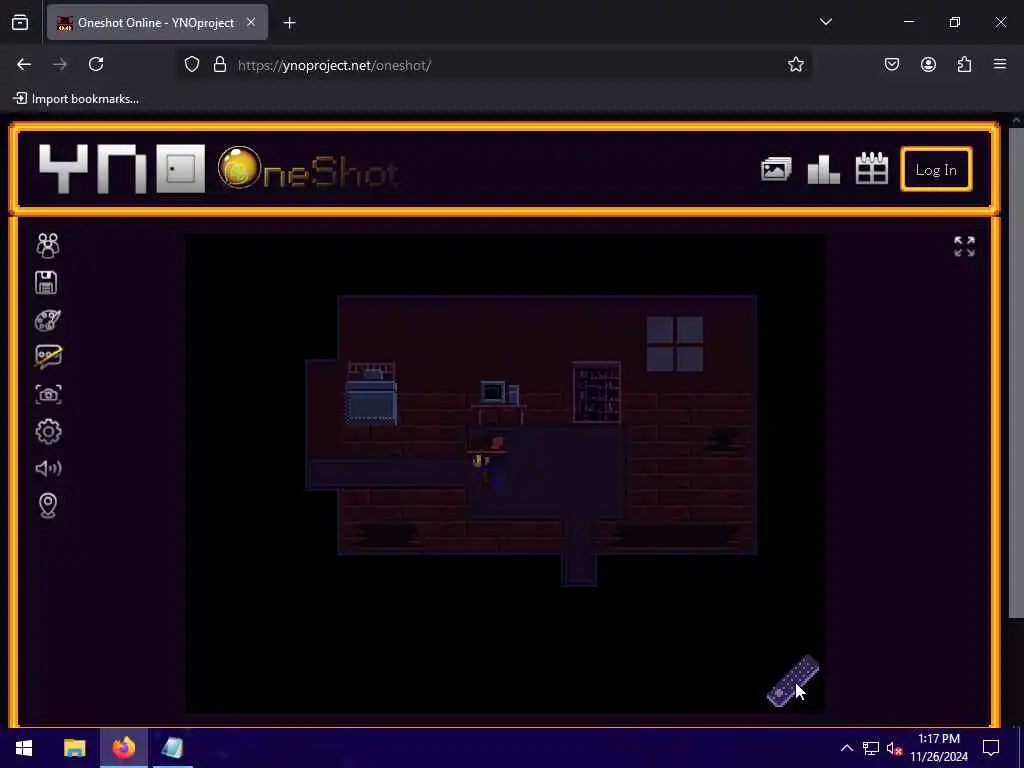Viewport: 1024px width, 768px height.
Task: Open the network status tray icon
Action: [871, 748]
